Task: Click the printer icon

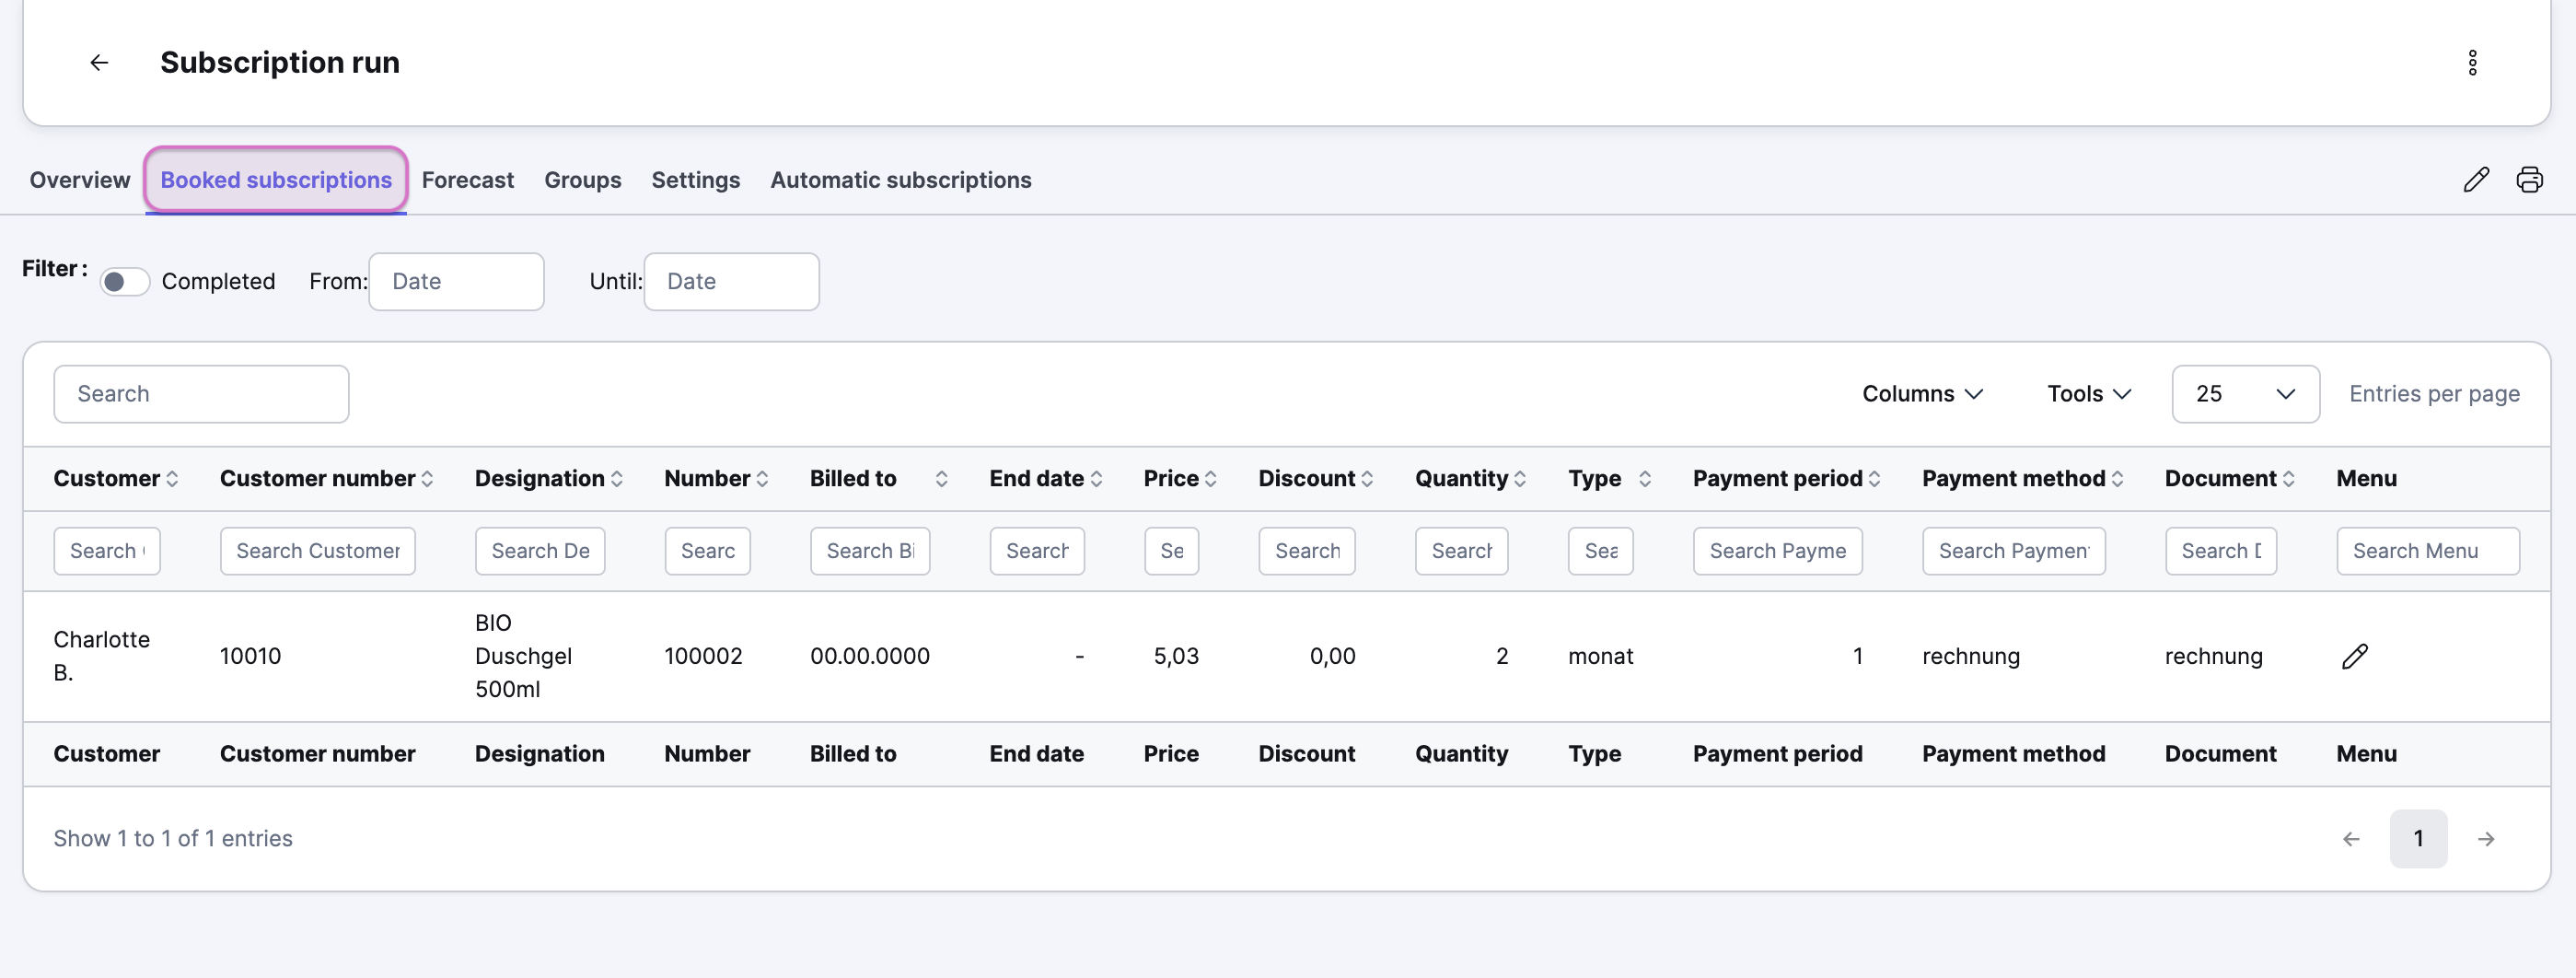Action: click(2529, 180)
